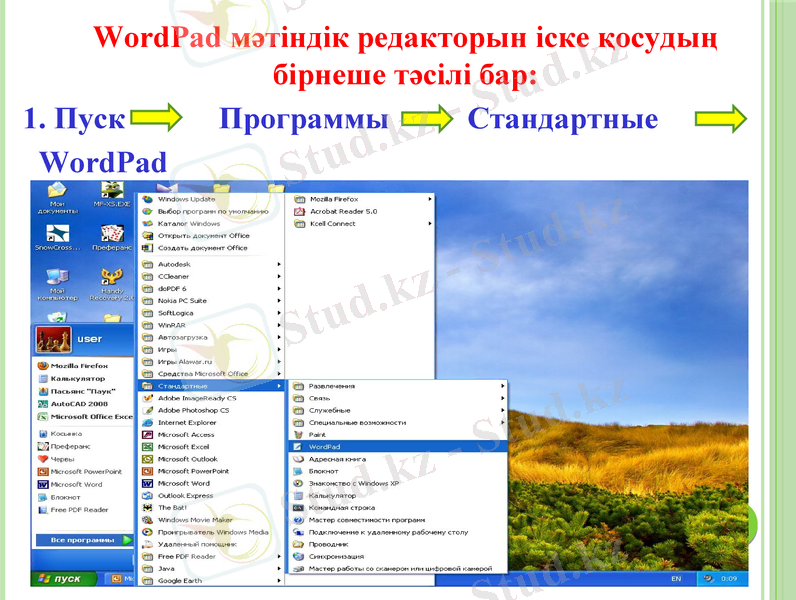
Task: Click the Paint icon in submenu
Action: point(298,435)
